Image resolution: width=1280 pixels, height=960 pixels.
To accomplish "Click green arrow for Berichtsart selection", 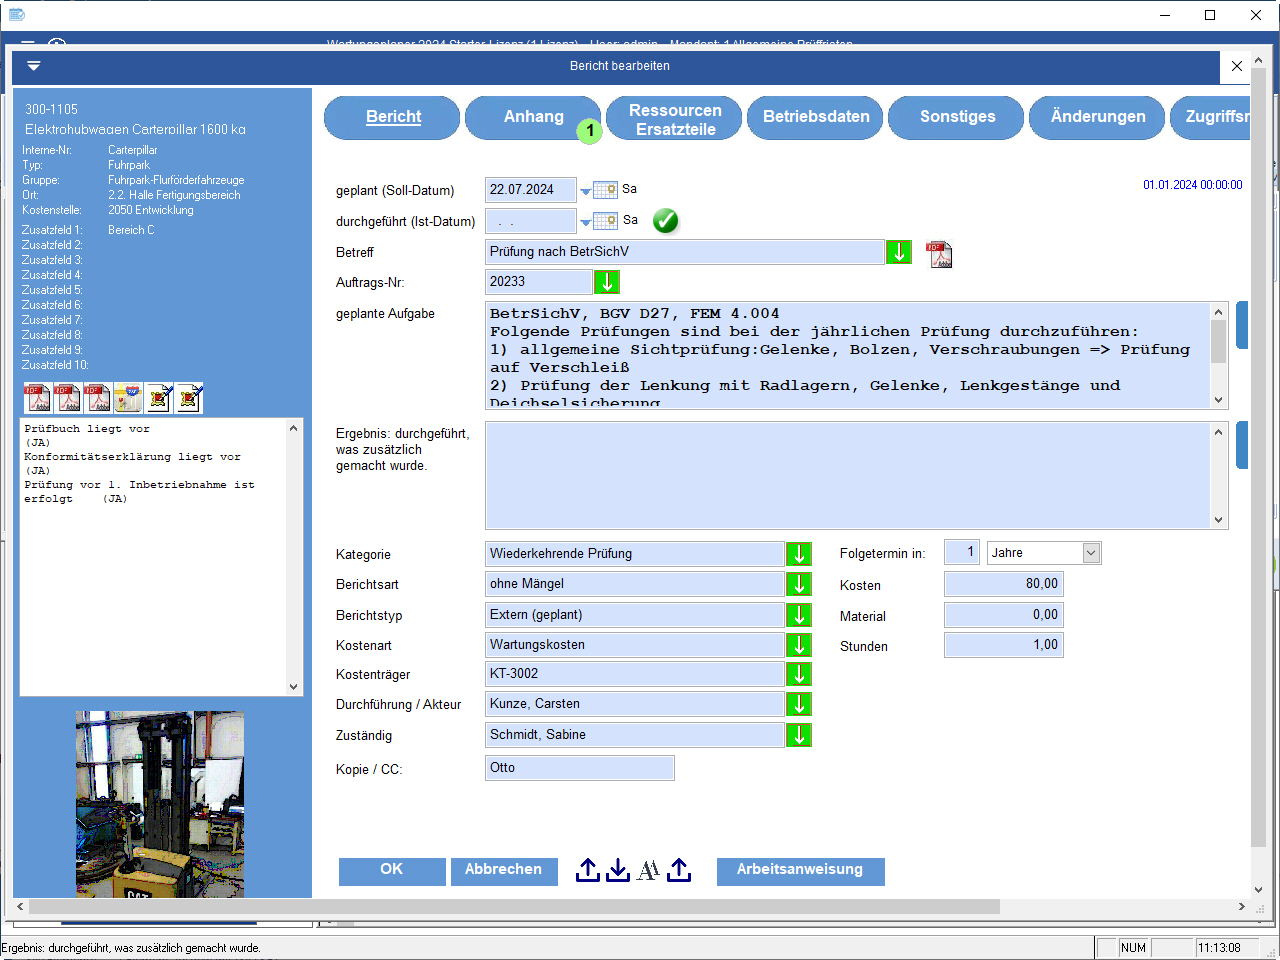I will coord(799,584).
